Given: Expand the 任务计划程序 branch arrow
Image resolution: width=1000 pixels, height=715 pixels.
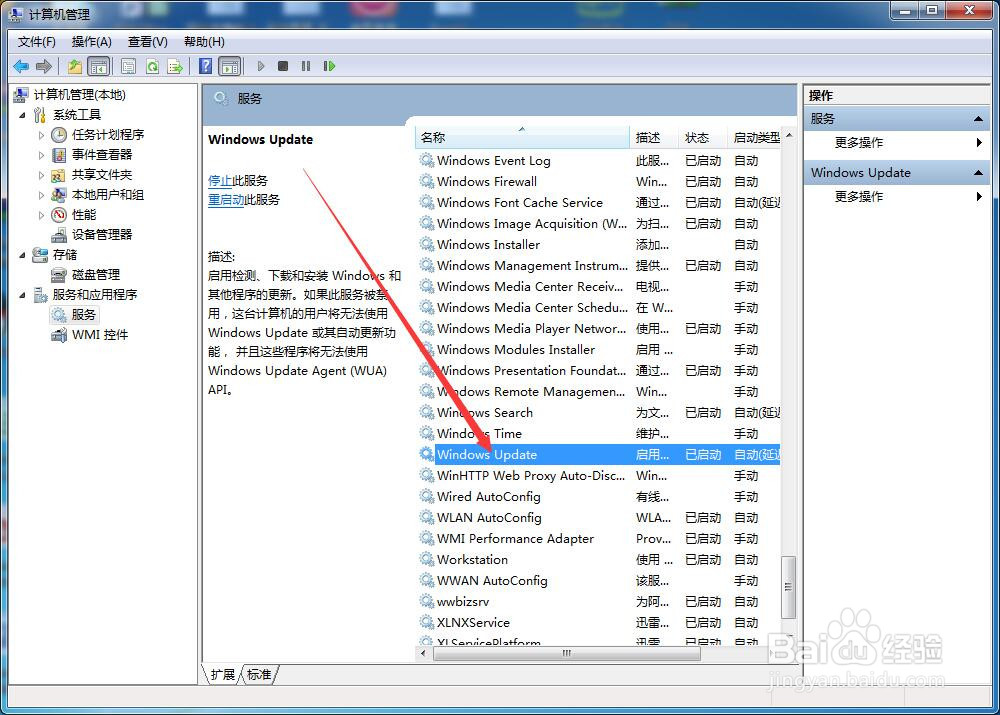Looking at the screenshot, I should (41, 135).
